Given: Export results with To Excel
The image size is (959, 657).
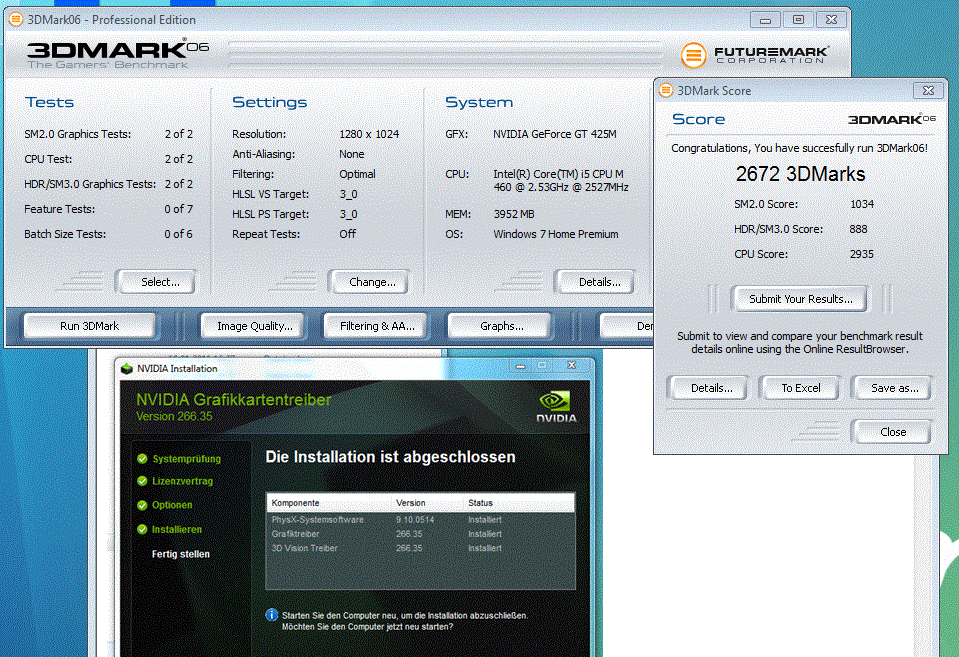Looking at the screenshot, I should pyautogui.click(x=800, y=388).
